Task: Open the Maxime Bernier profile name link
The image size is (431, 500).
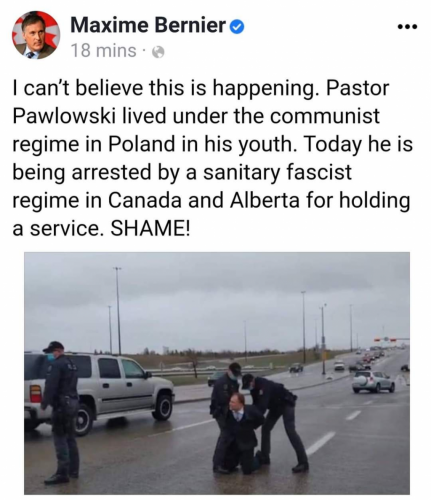Action: 148,25
